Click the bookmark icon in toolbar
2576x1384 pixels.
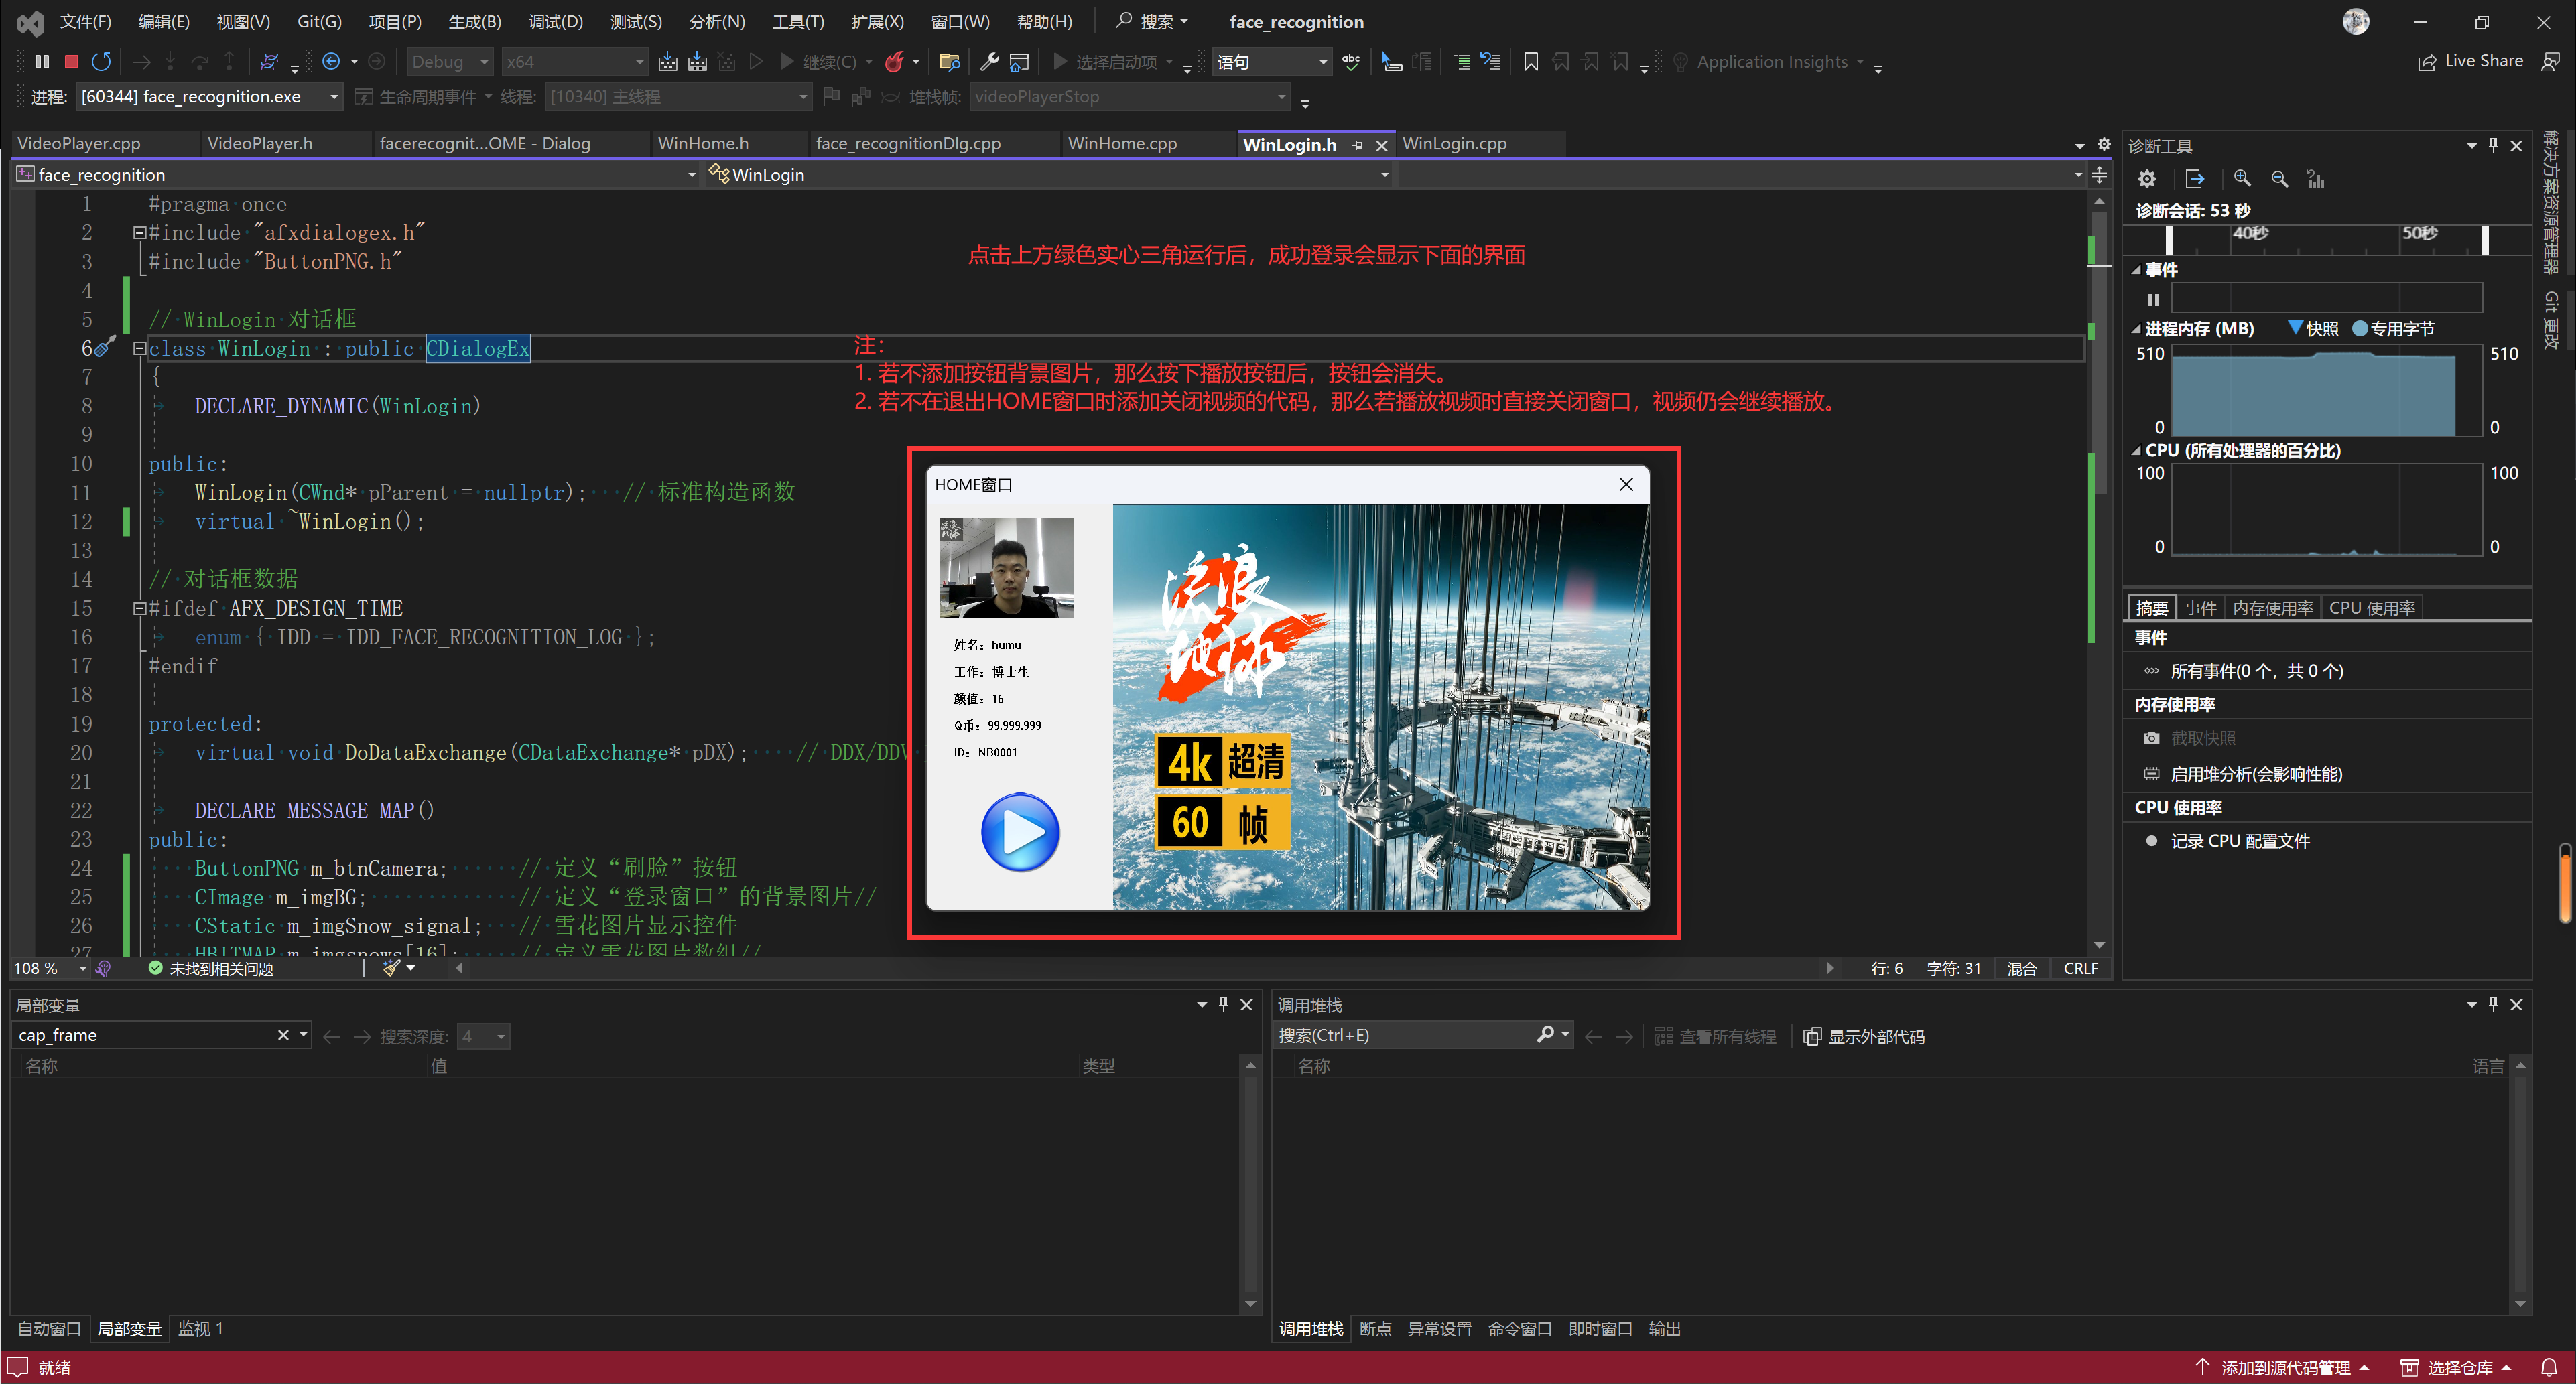point(1530,62)
